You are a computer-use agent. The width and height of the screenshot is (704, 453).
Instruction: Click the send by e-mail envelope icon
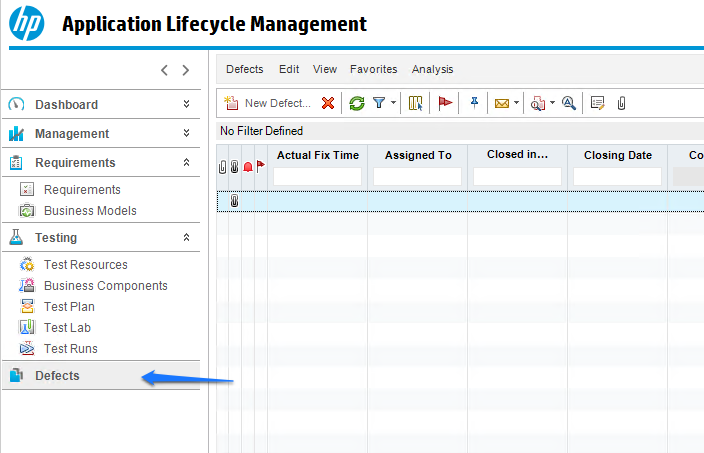click(502, 103)
